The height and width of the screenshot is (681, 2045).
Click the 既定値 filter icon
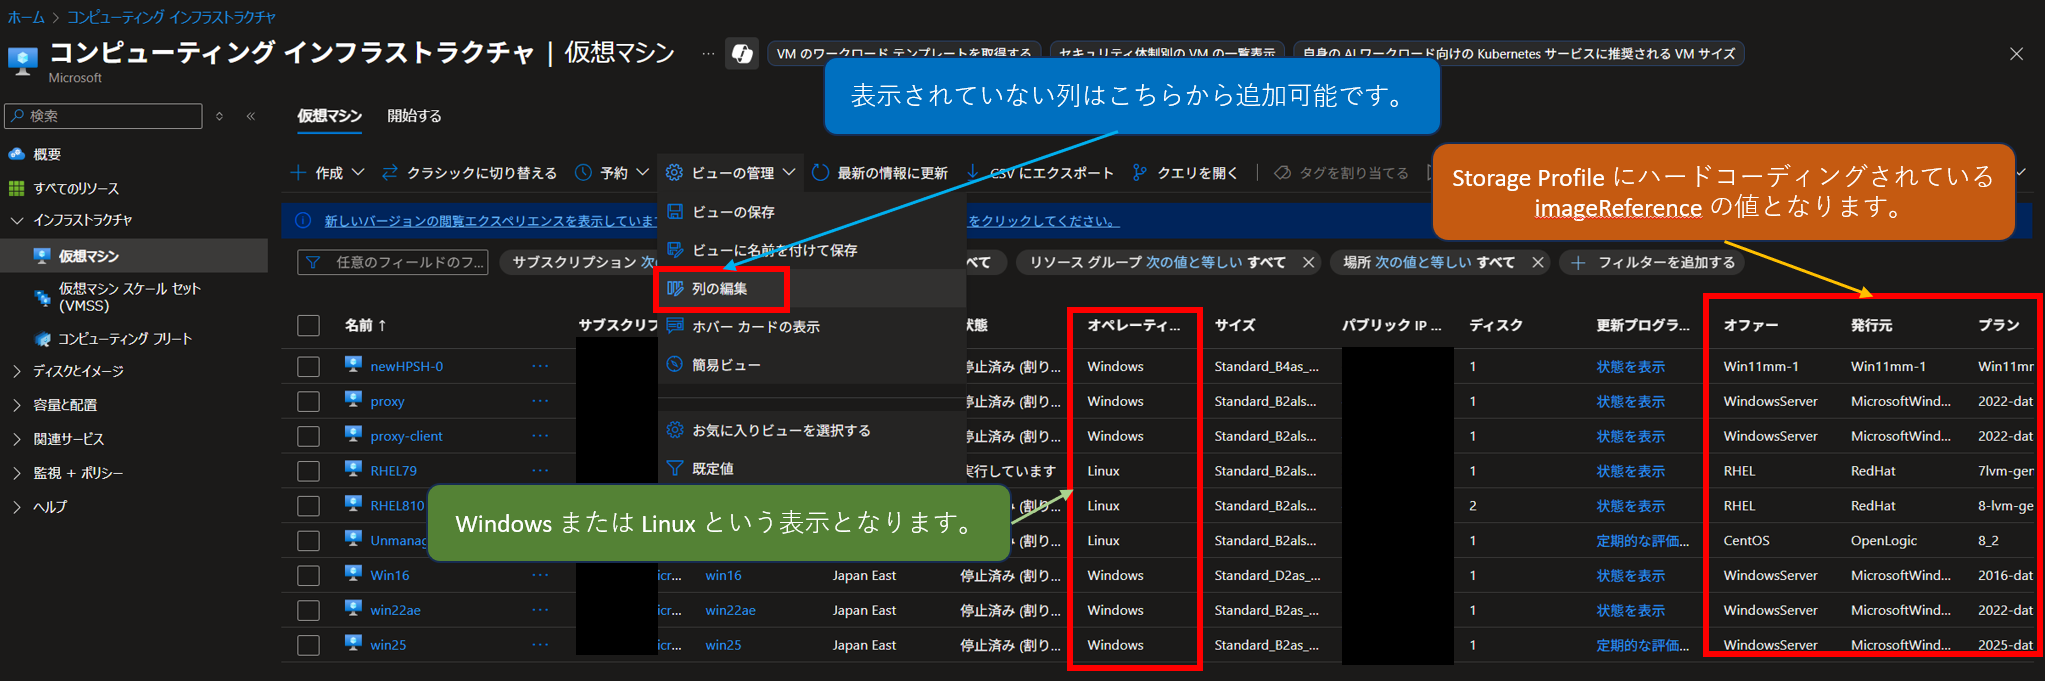click(675, 468)
